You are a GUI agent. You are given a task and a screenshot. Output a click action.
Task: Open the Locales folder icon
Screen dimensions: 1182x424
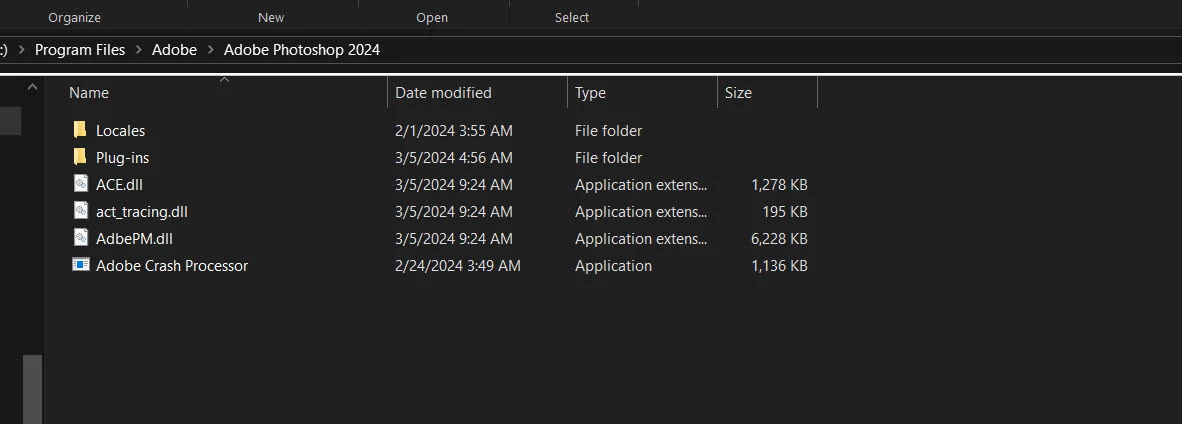(80, 130)
